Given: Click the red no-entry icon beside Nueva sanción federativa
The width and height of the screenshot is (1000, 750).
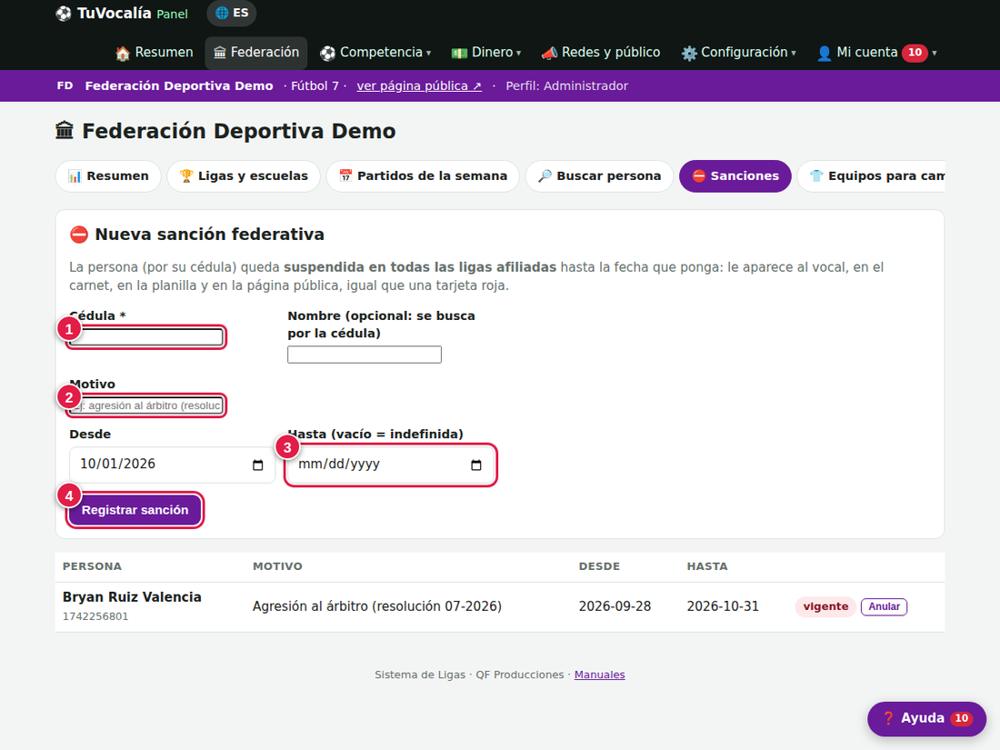Looking at the screenshot, I should (78, 235).
